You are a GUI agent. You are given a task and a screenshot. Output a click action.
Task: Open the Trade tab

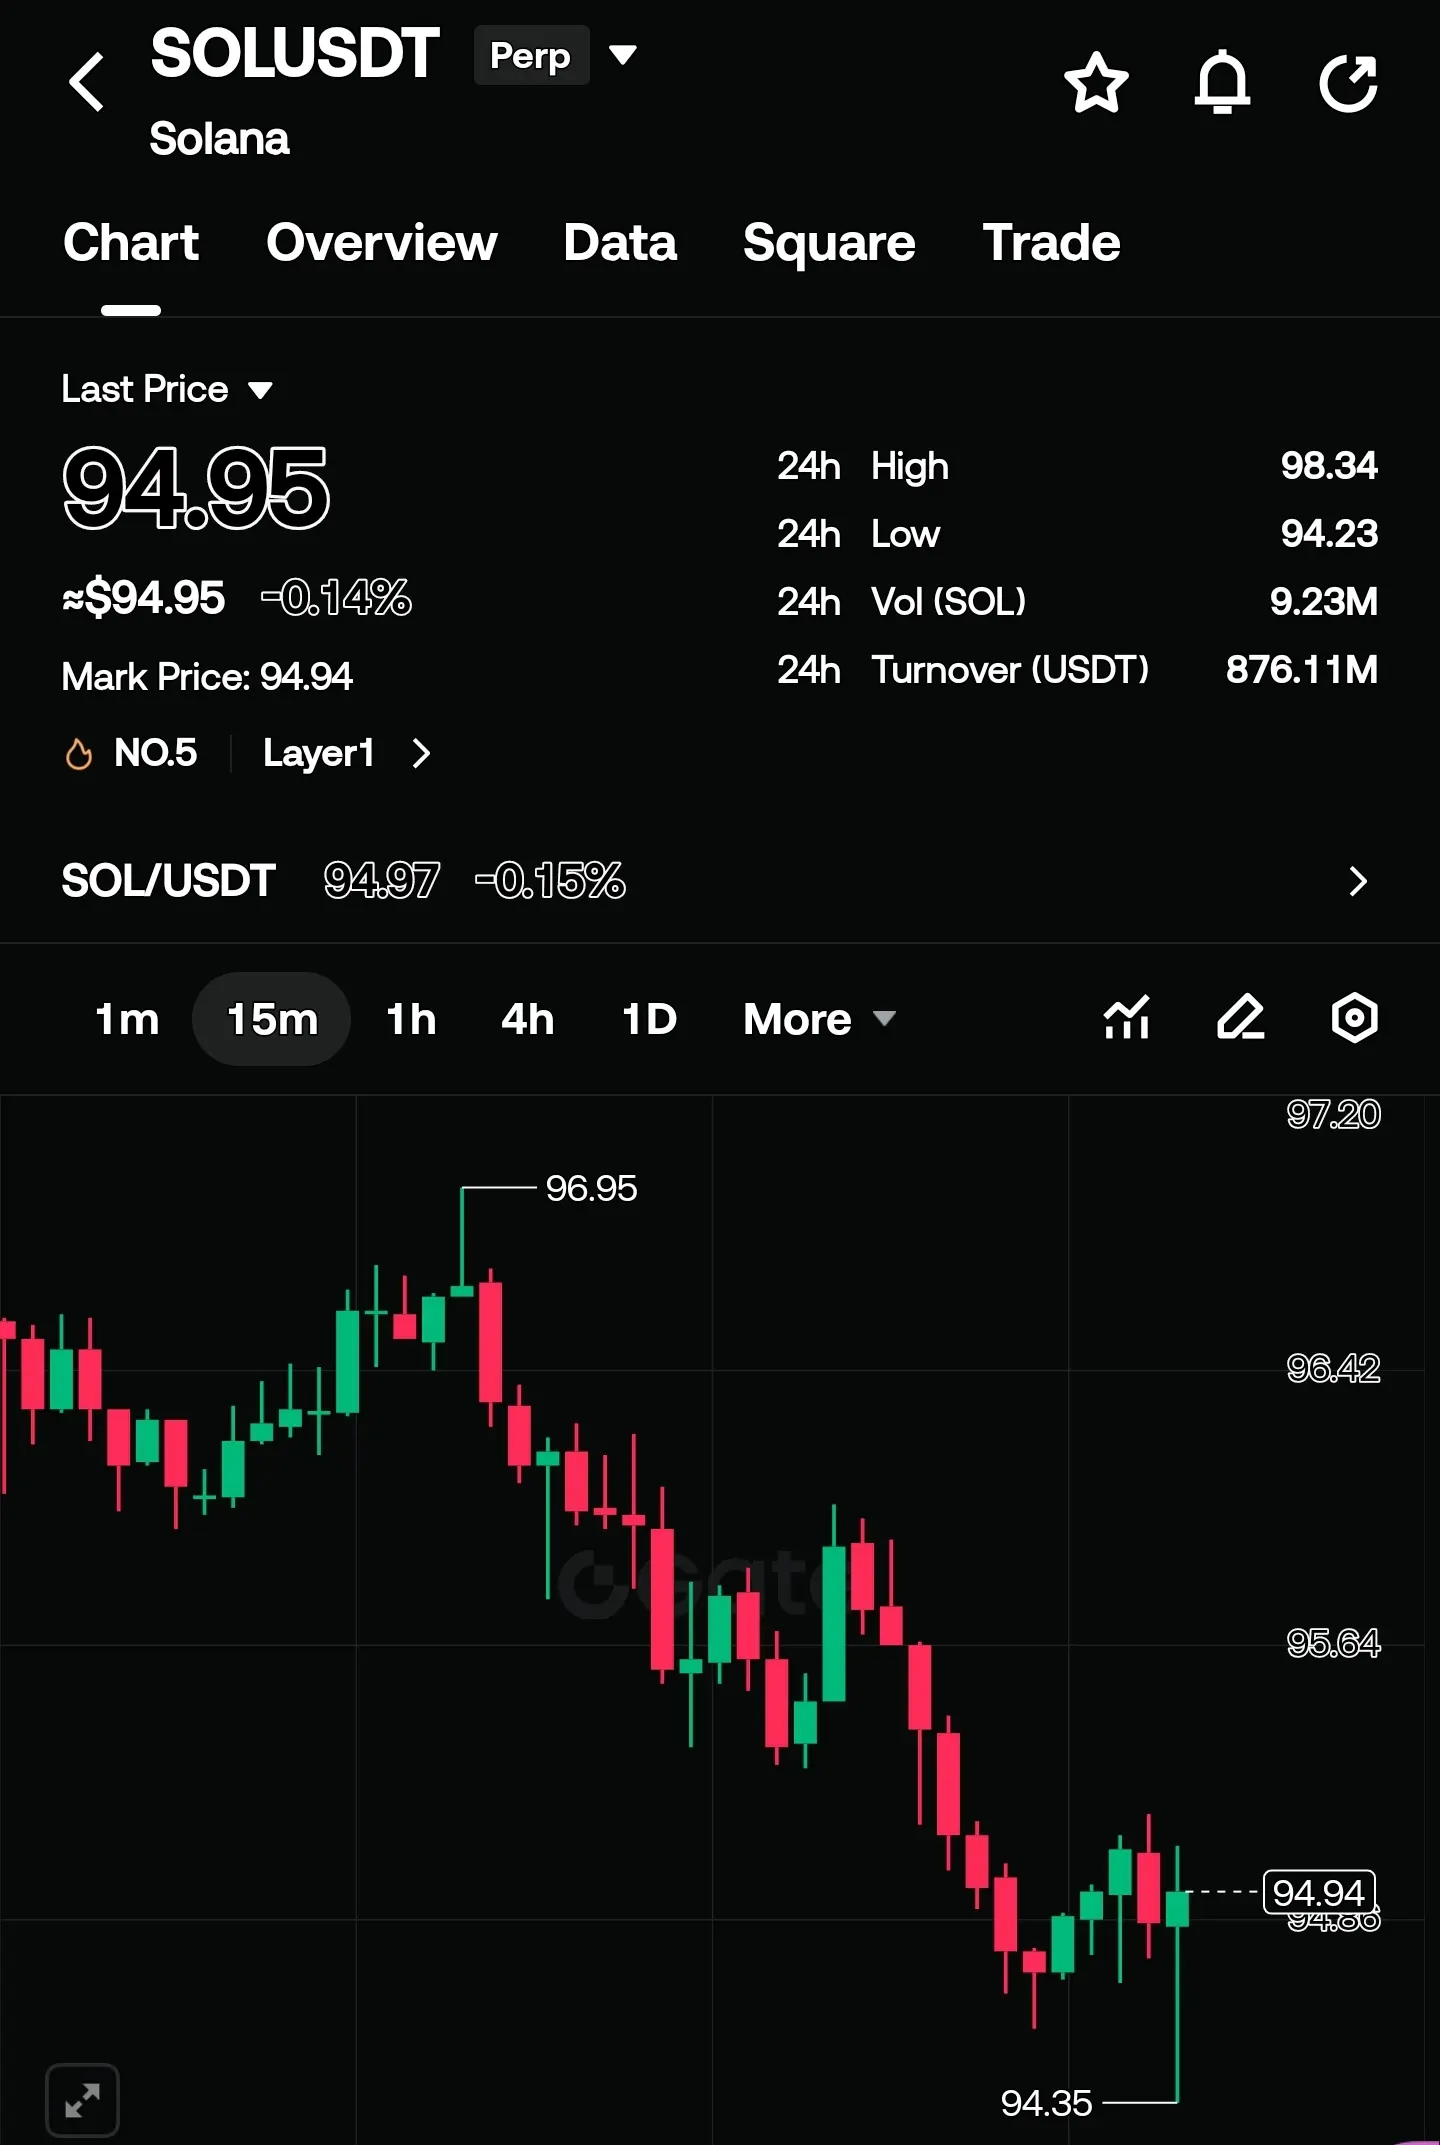tap(1051, 243)
